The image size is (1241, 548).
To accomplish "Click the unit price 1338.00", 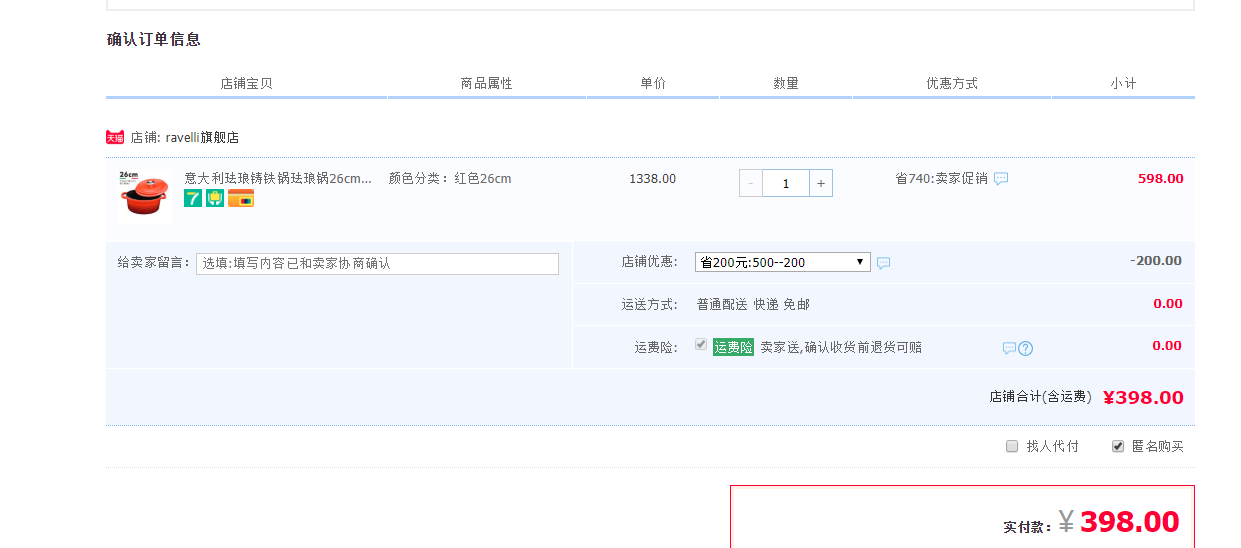I will 652,179.
